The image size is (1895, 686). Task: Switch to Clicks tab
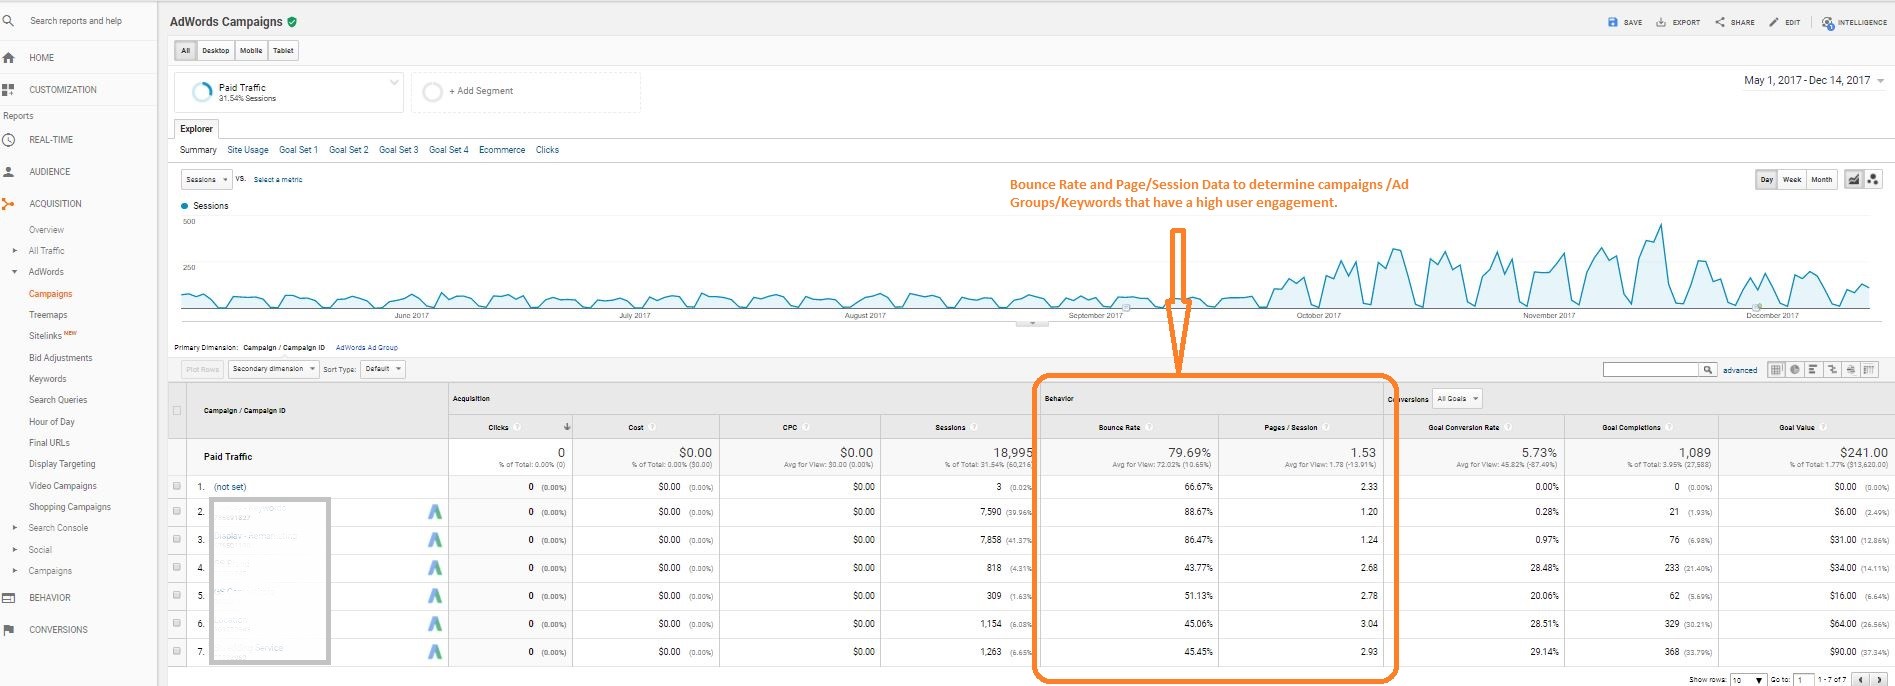(547, 150)
